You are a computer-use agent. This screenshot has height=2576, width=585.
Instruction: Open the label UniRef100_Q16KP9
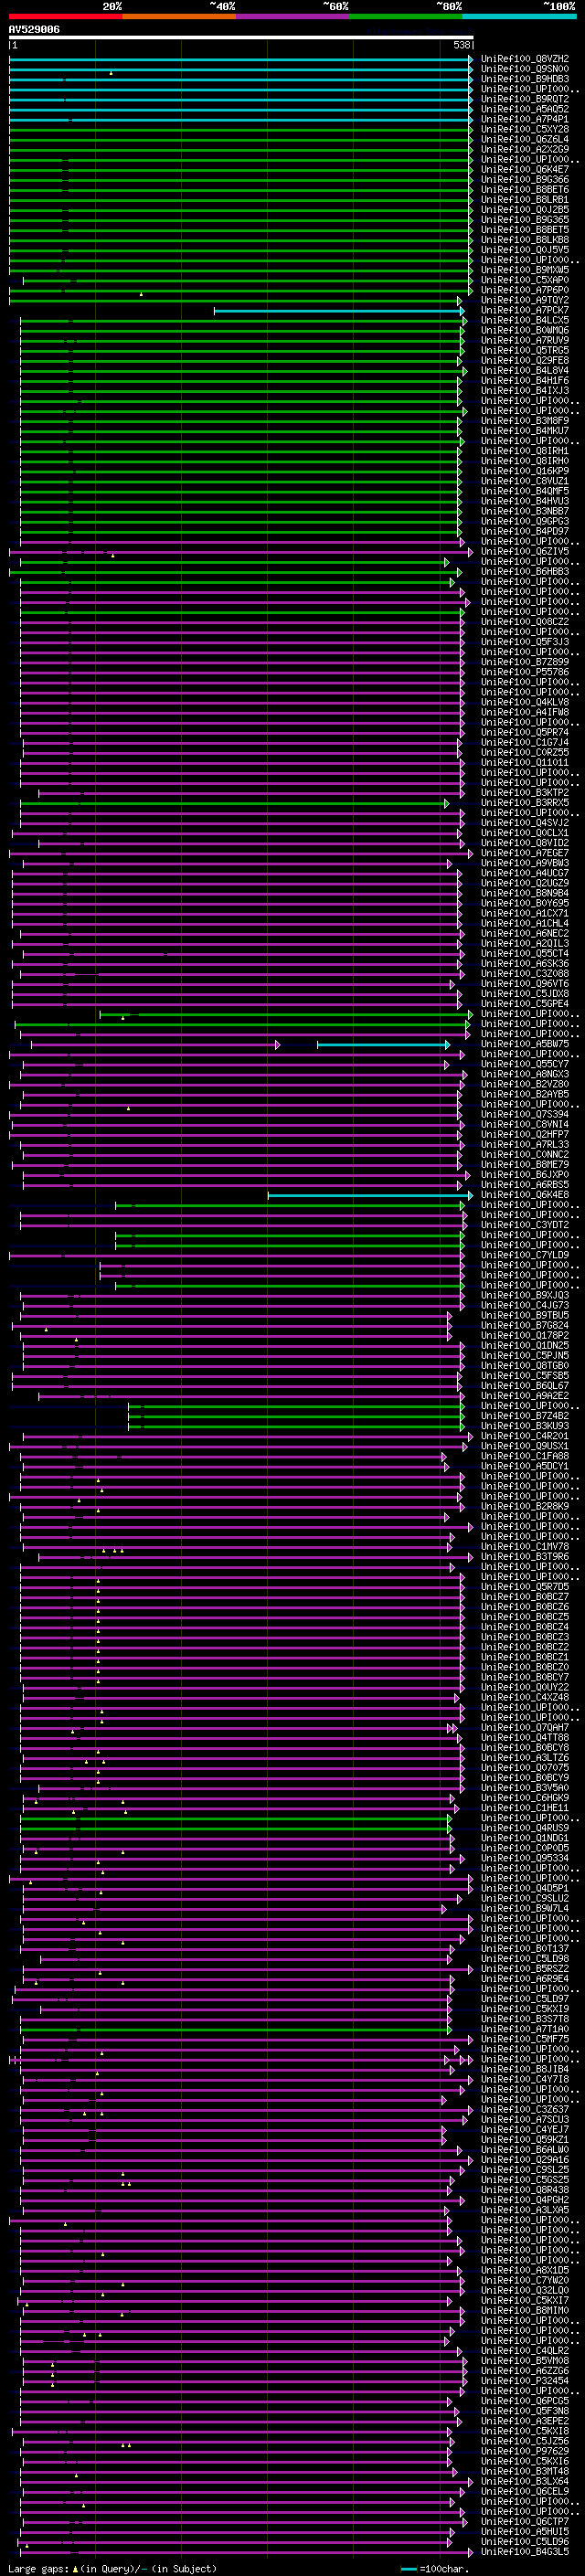[x=525, y=471]
